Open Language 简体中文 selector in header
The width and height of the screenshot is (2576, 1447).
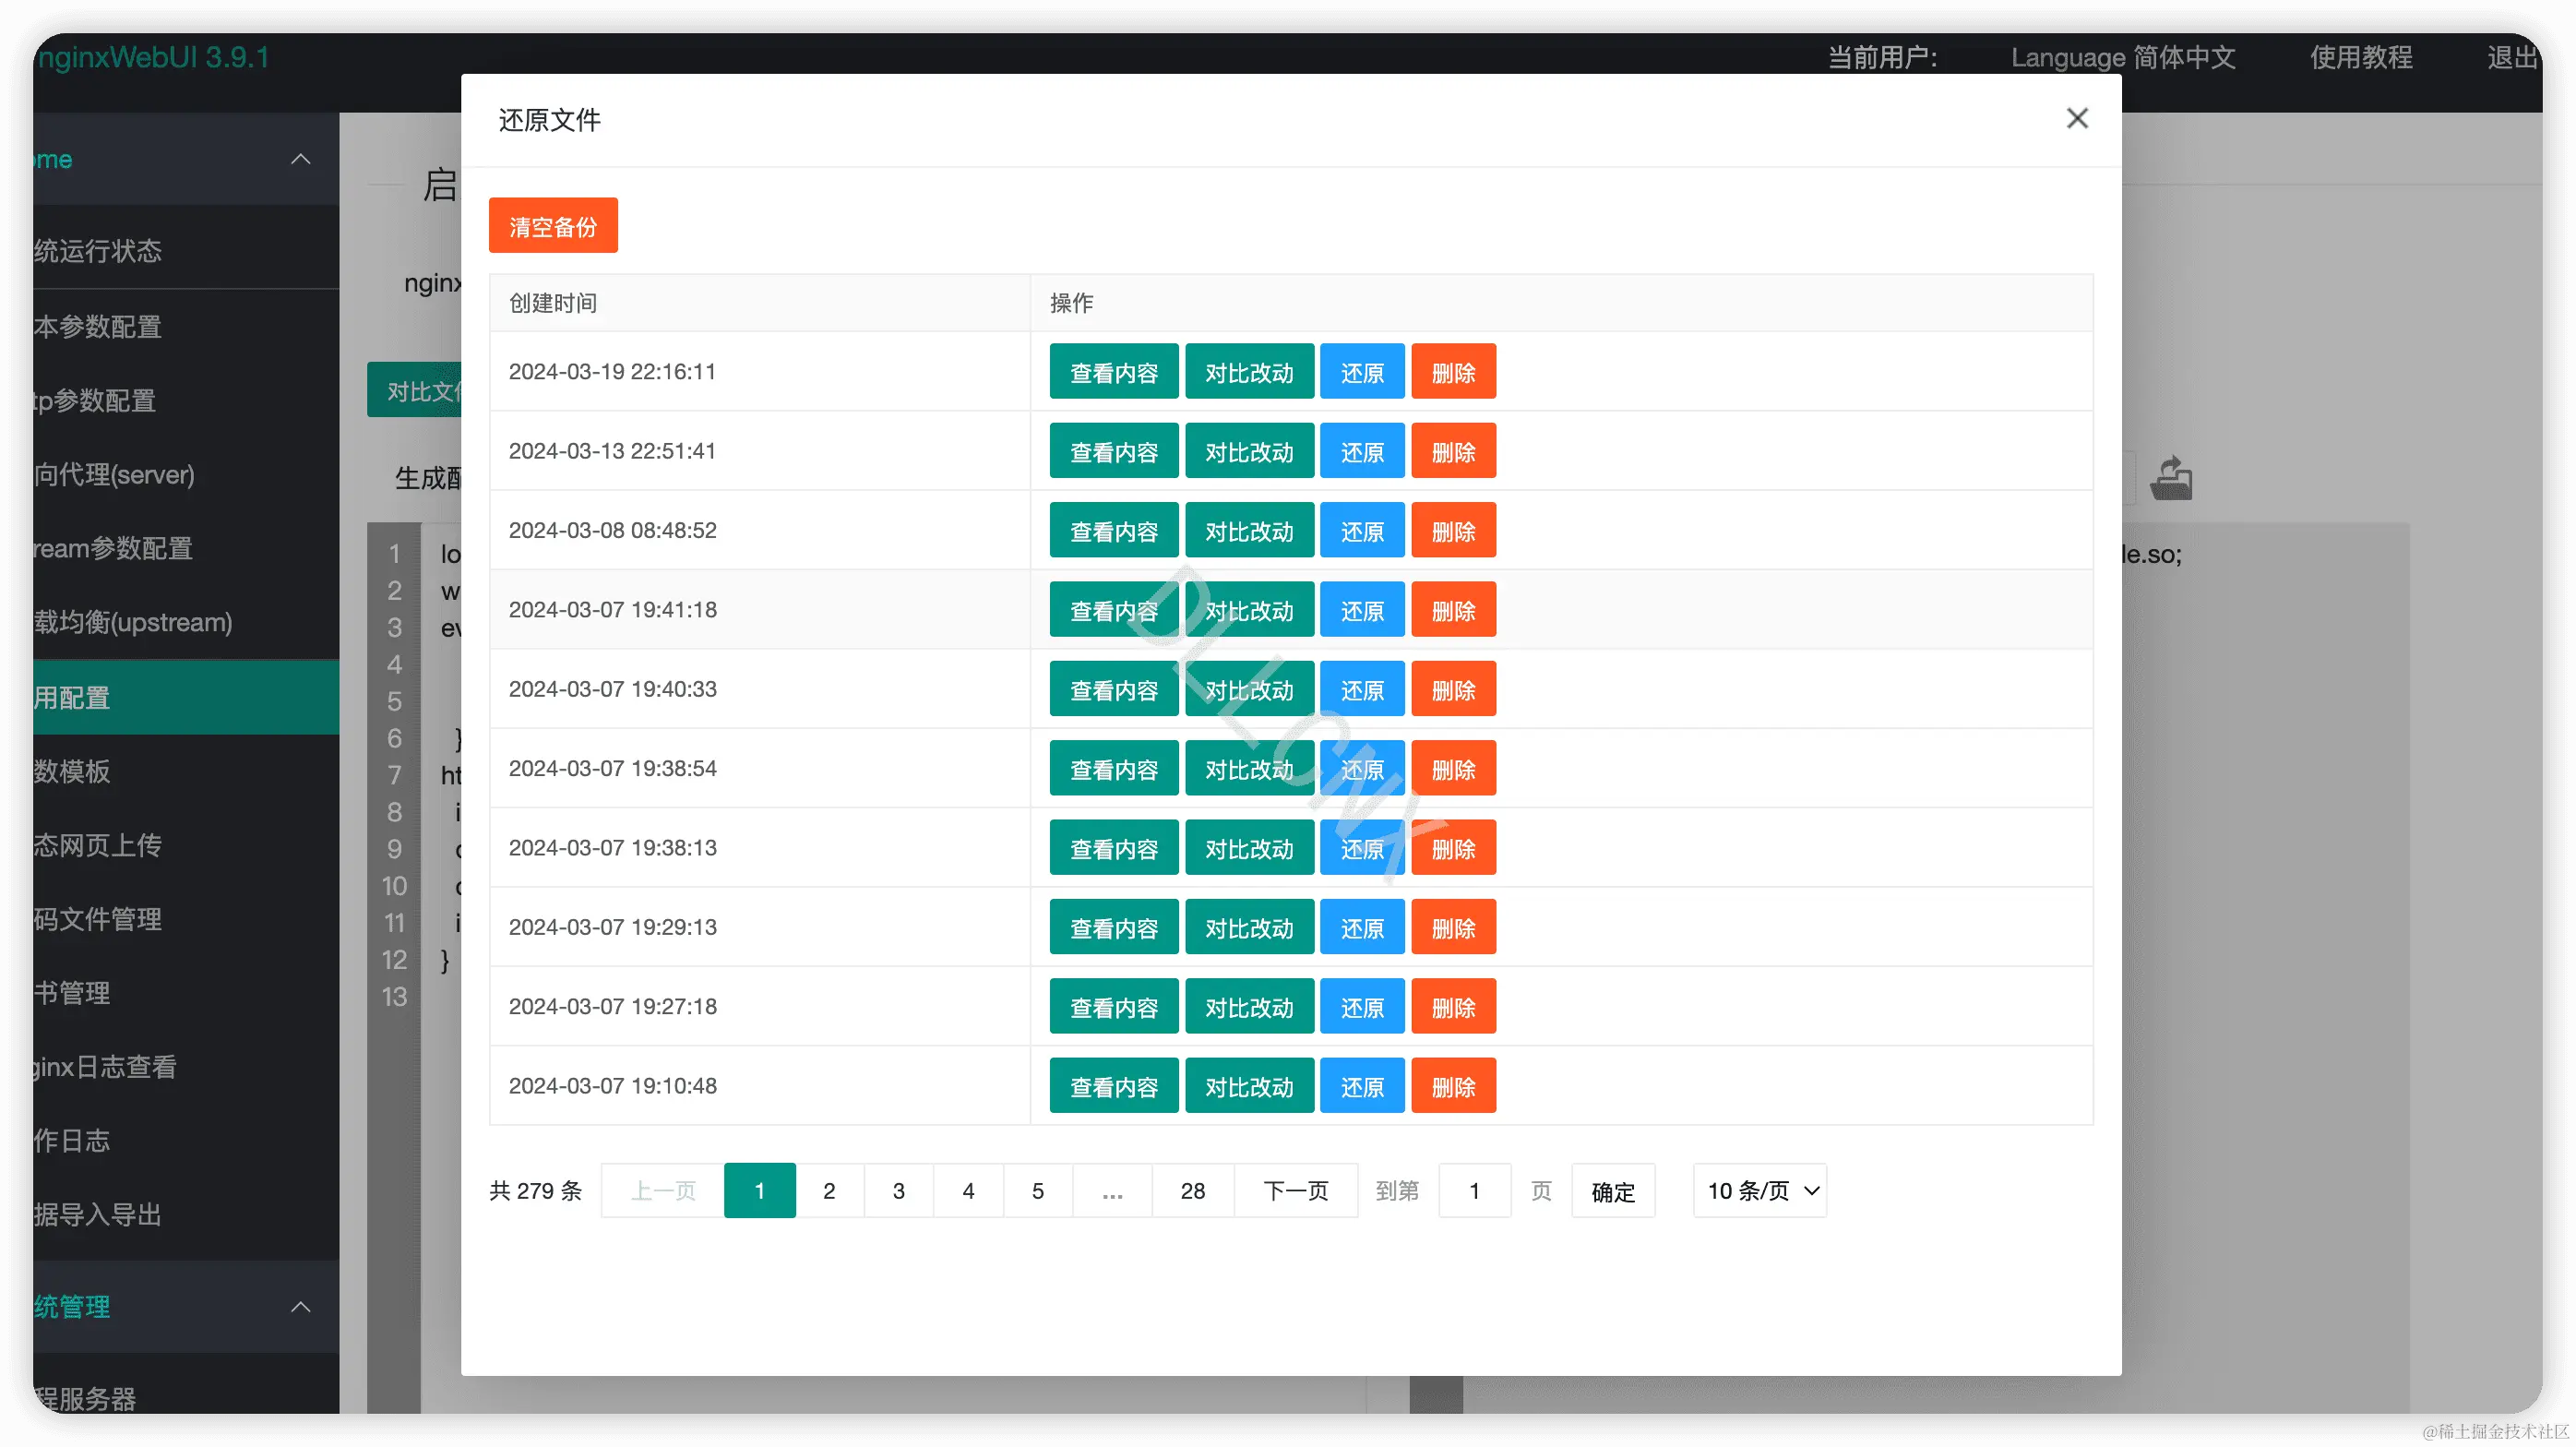point(2122,58)
